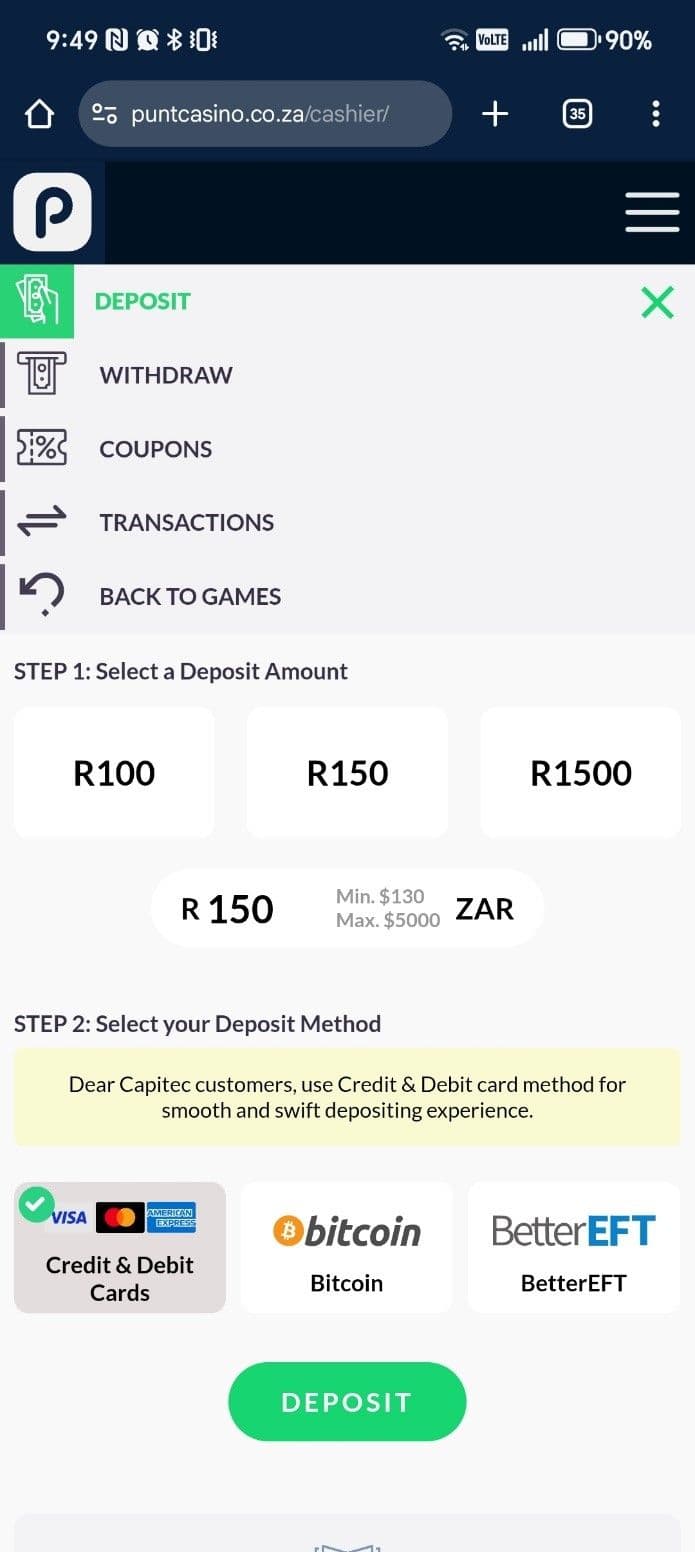Viewport: 695px width, 1552px height.
Task: Open the ZAR currency selector
Action: pyautogui.click(x=485, y=908)
